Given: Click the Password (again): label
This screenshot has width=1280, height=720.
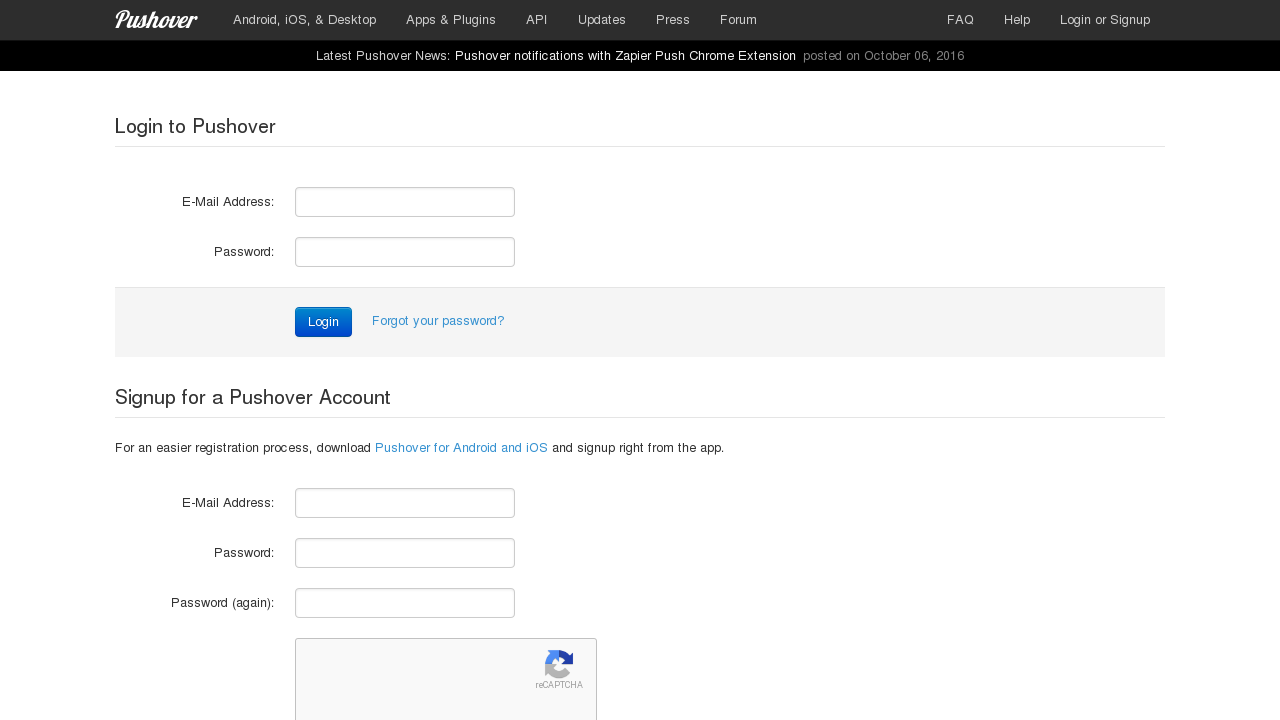Looking at the screenshot, I should 223,603.
